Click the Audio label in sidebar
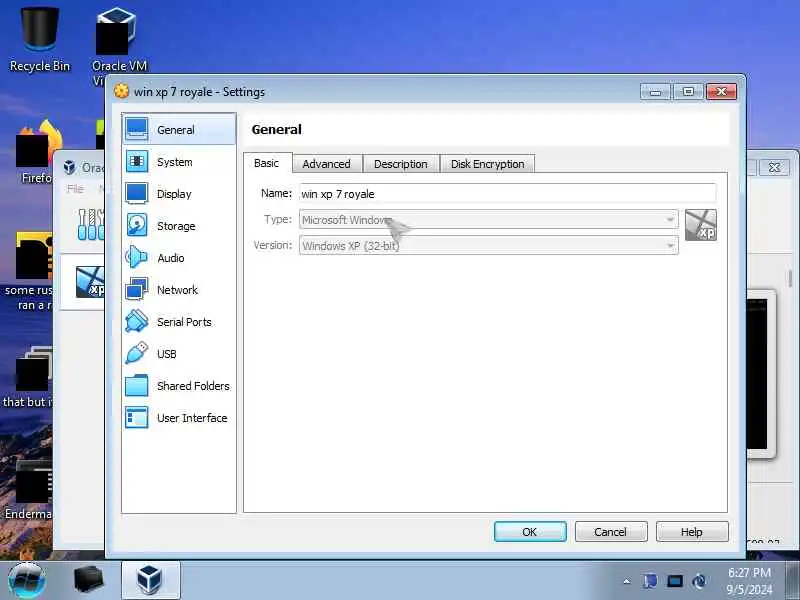 pos(170,258)
